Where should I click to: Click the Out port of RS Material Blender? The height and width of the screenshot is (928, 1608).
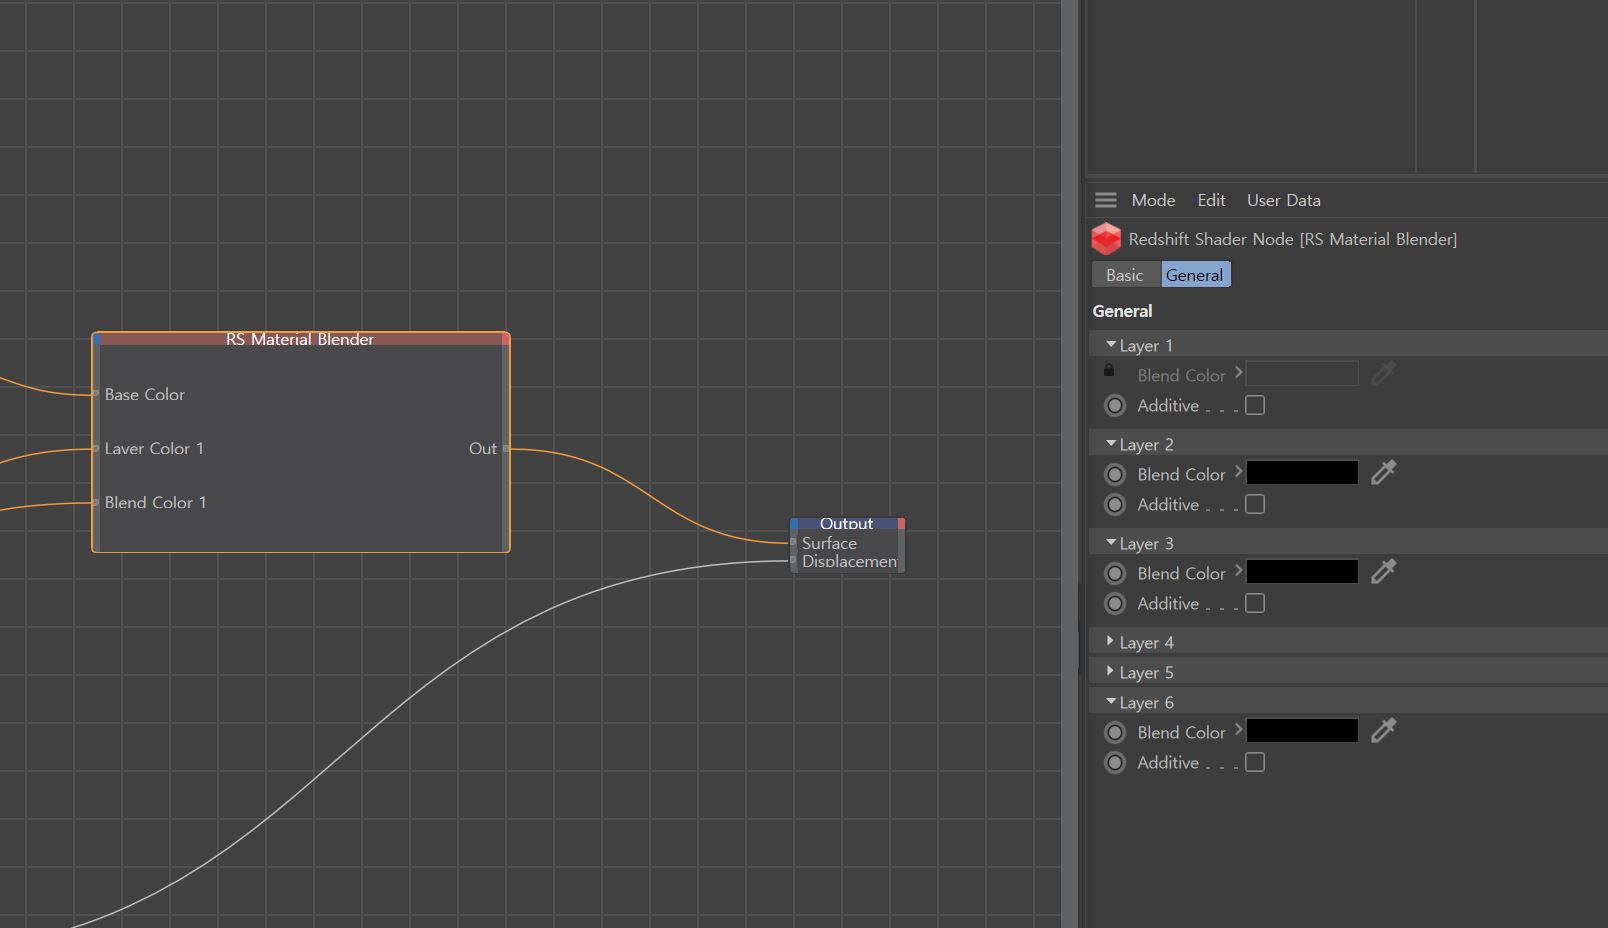pos(506,448)
